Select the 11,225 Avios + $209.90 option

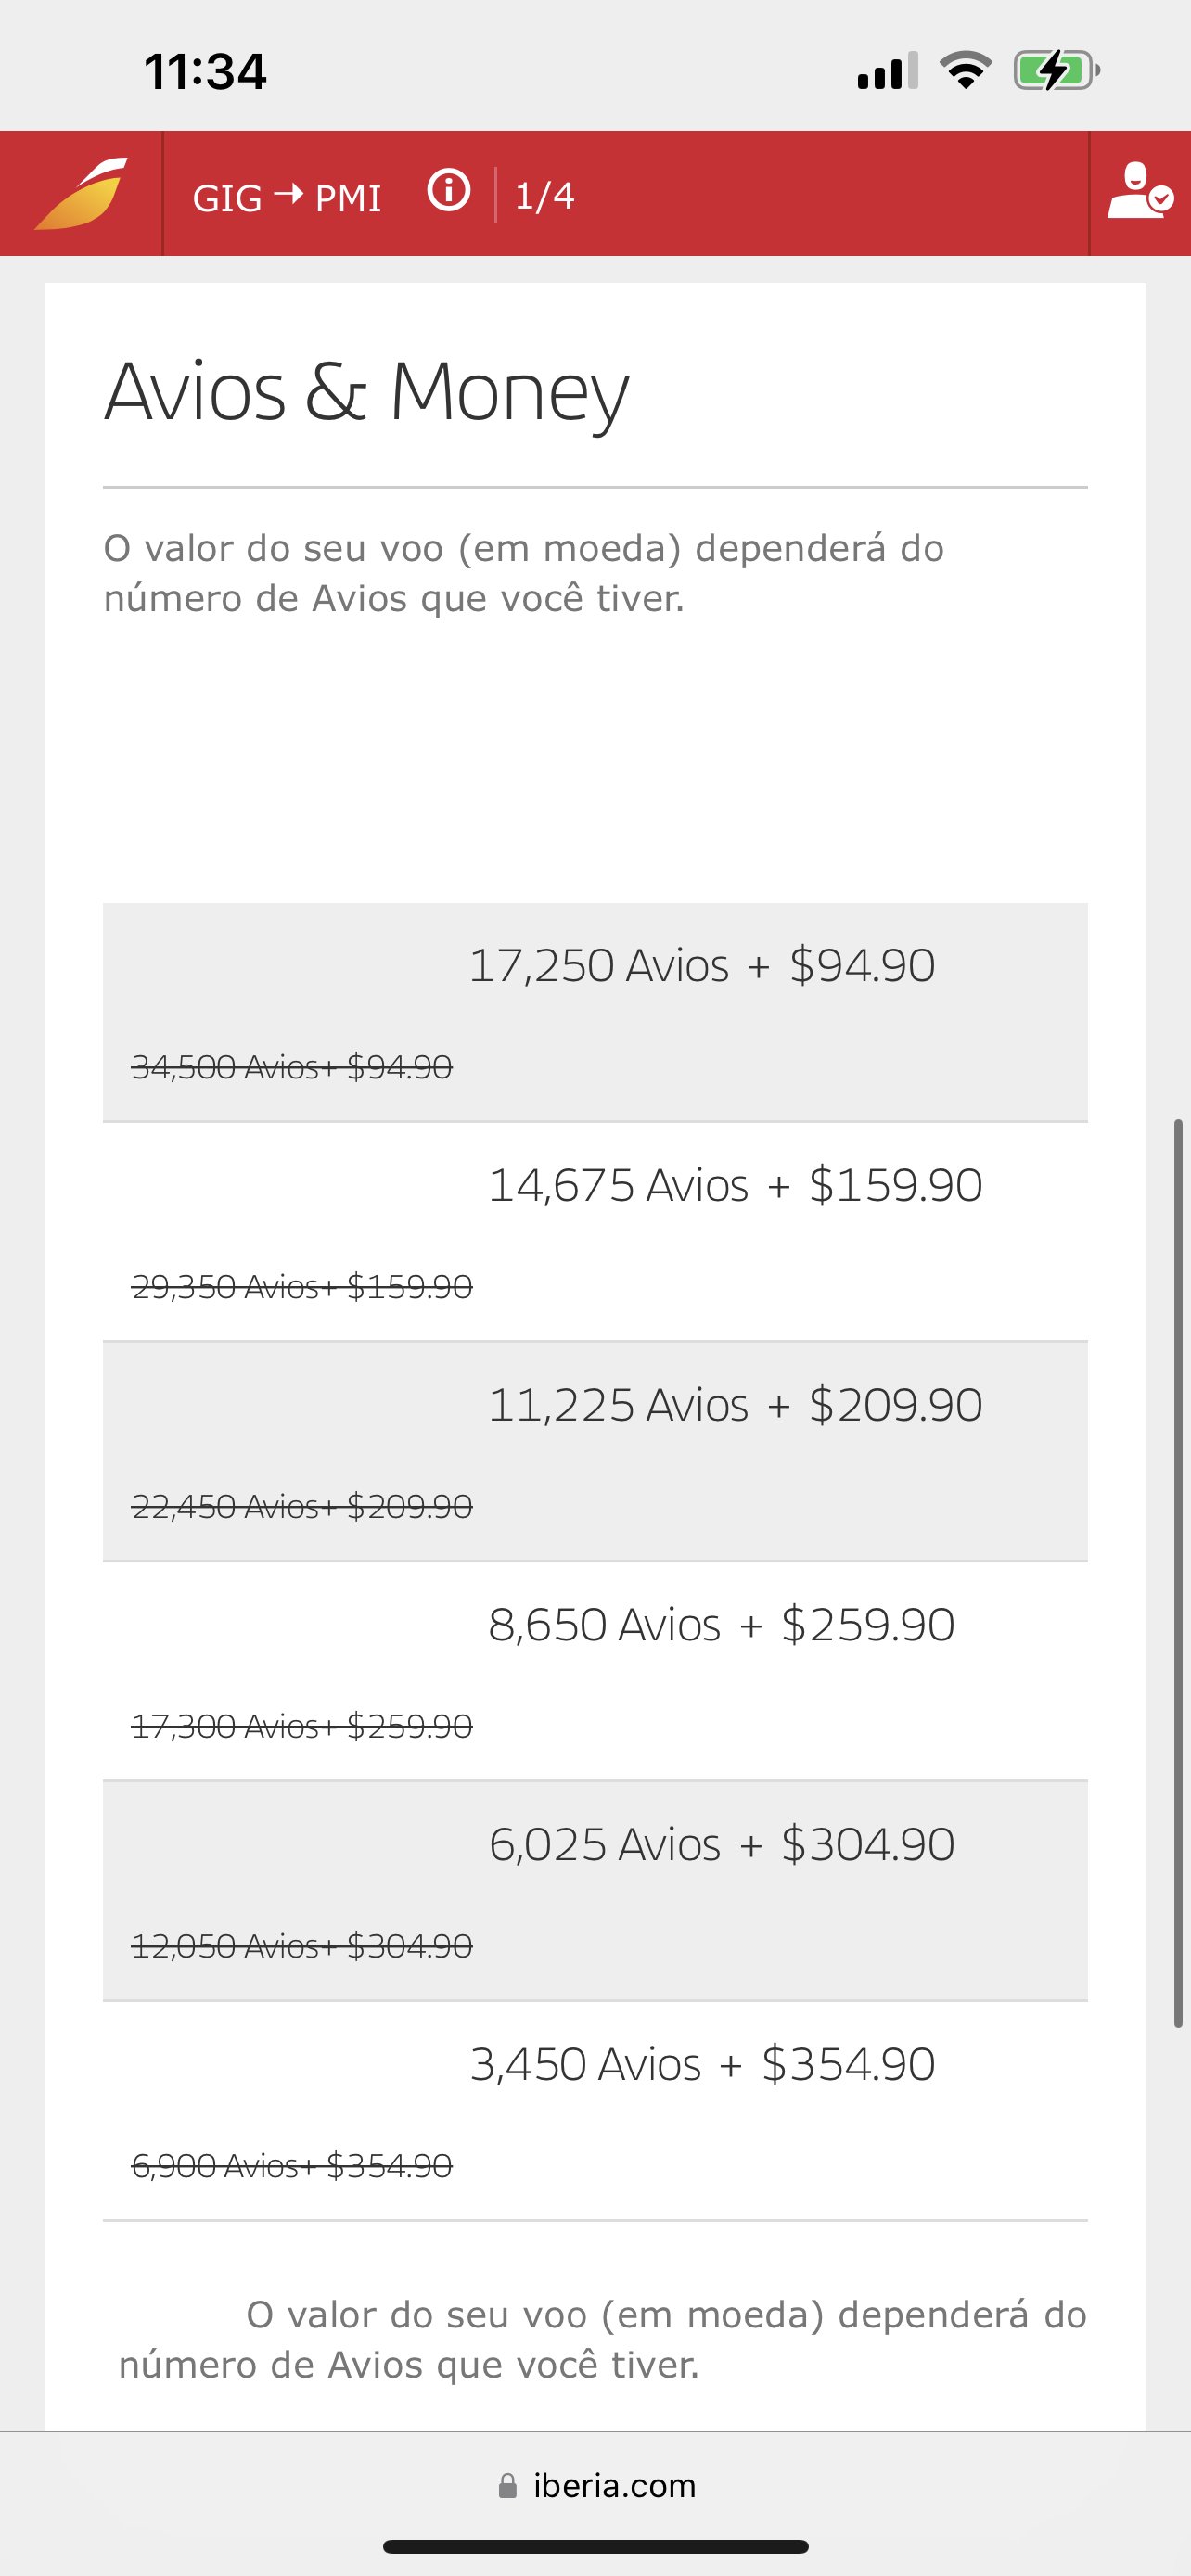point(595,1452)
